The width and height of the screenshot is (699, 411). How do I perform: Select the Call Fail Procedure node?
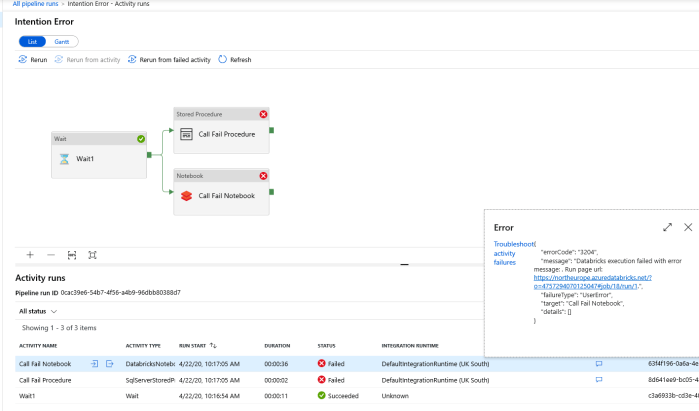click(221, 130)
